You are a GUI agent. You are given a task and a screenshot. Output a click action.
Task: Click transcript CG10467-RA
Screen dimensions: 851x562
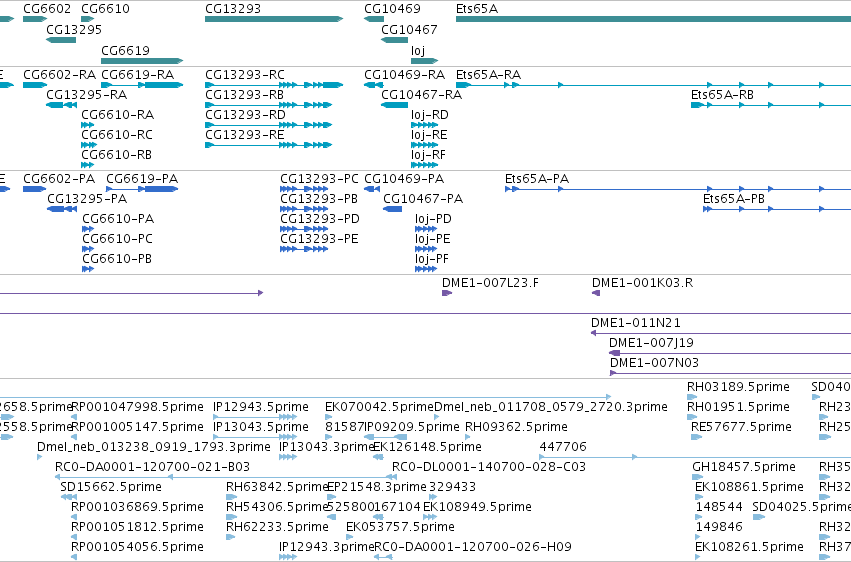click(x=422, y=94)
